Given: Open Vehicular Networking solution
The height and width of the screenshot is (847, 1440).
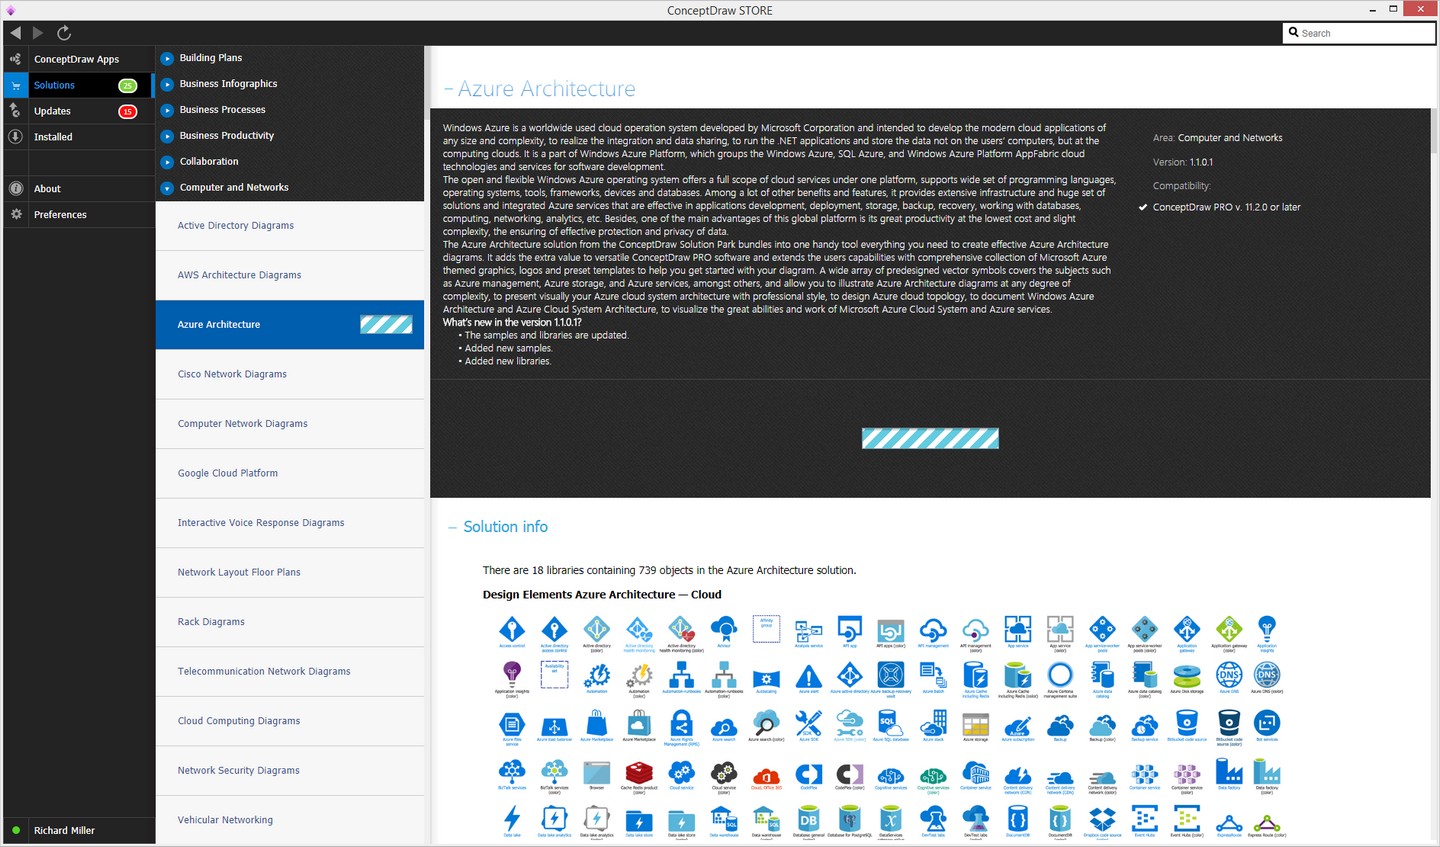Looking at the screenshot, I should point(290,820).
